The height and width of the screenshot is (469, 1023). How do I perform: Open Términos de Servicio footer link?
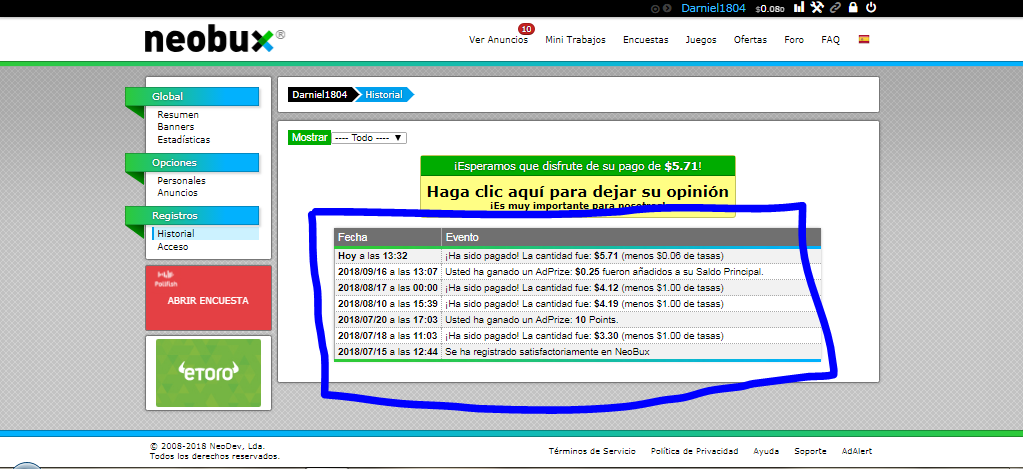click(x=592, y=451)
